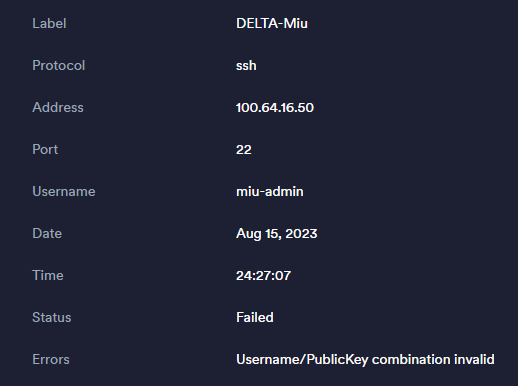Select the port value 22
Viewport: 518px width, 386px height.
[x=244, y=150]
